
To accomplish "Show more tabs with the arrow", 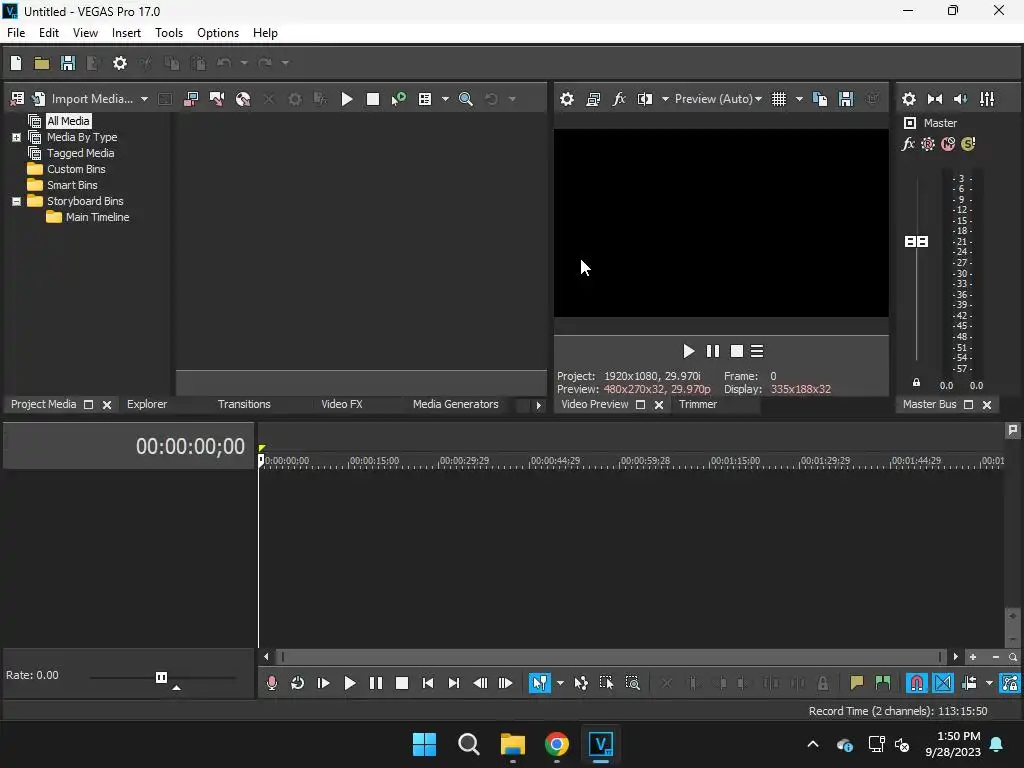I will pyautogui.click(x=538, y=405).
